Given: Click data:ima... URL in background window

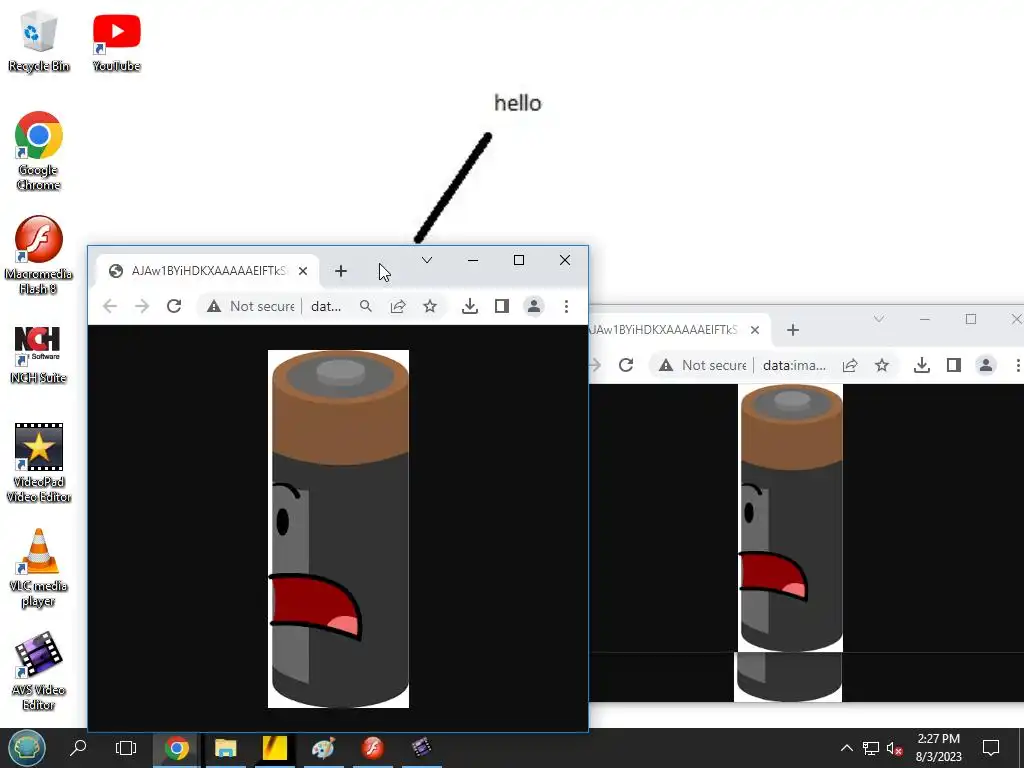Looking at the screenshot, I should pyautogui.click(x=794, y=365).
